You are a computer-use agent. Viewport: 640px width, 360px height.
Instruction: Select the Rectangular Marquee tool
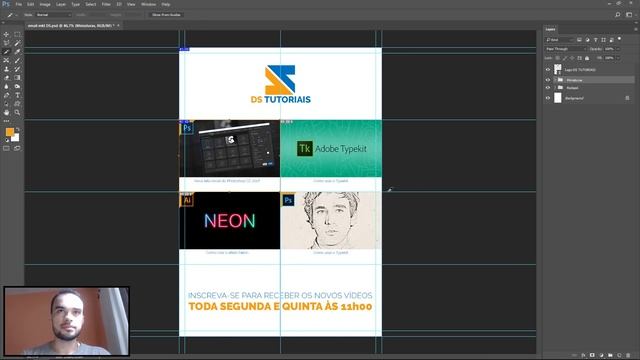point(17,34)
